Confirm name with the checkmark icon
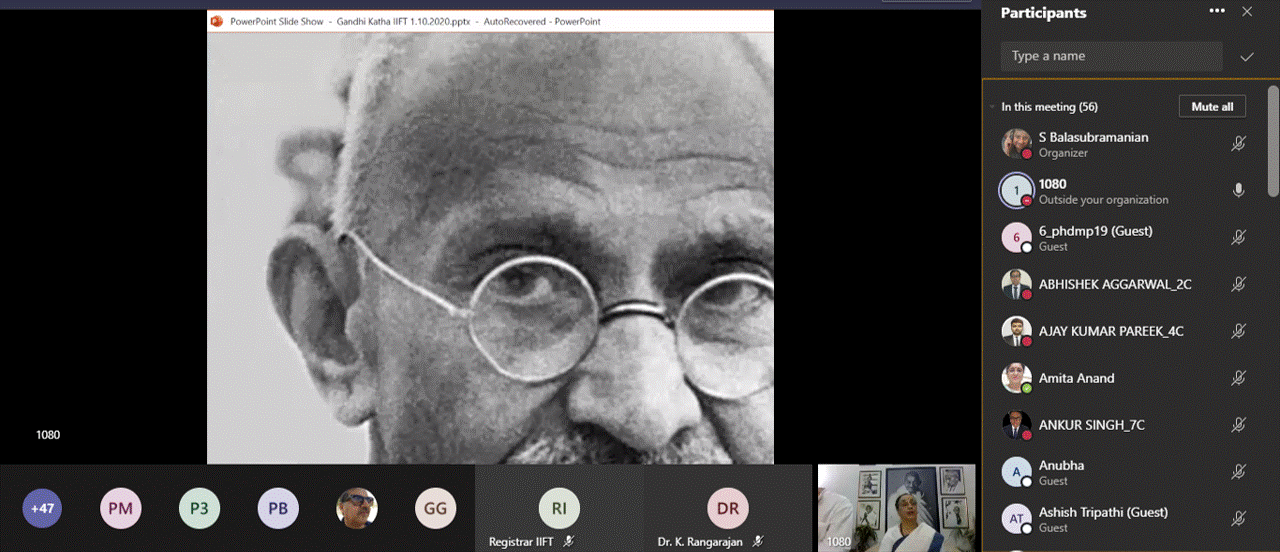The image size is (1280, 552). [1247, 57]
